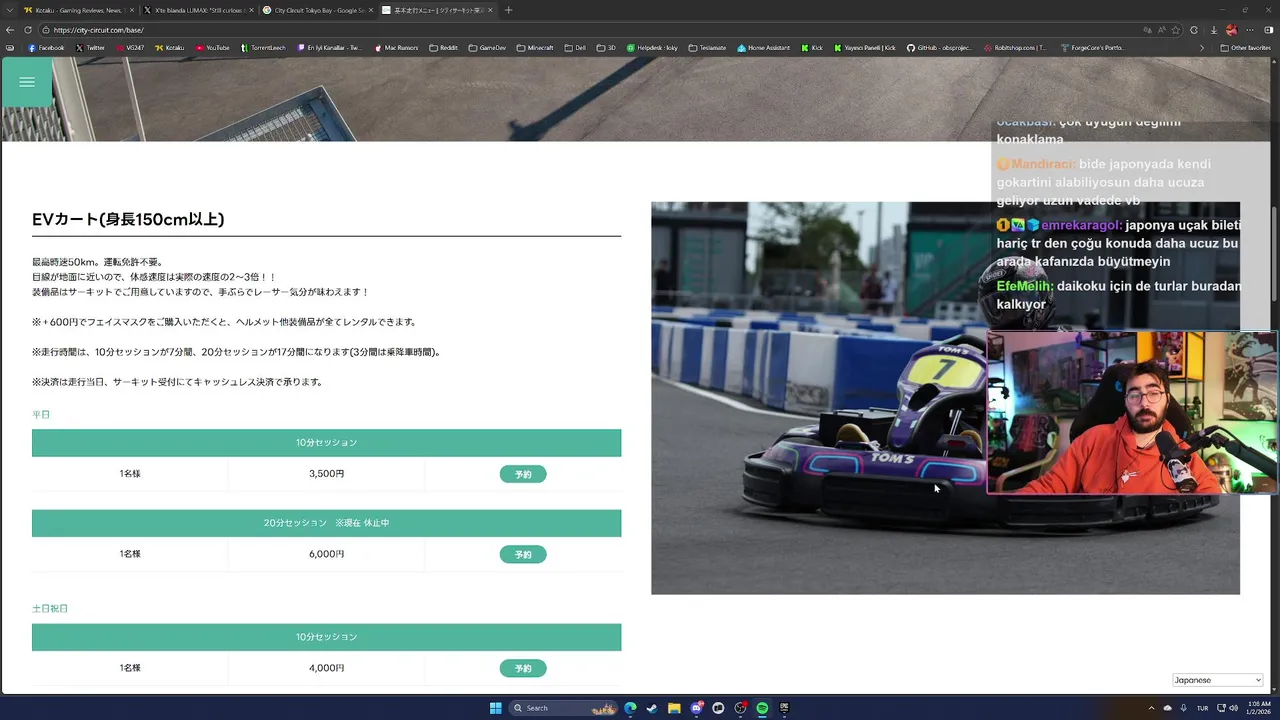The width and height of the screenshot is (1280, 720).
Task: Switch to the X'te Islanda LUMAX tab
Action: pyautogui.click(x=197, y=10)
